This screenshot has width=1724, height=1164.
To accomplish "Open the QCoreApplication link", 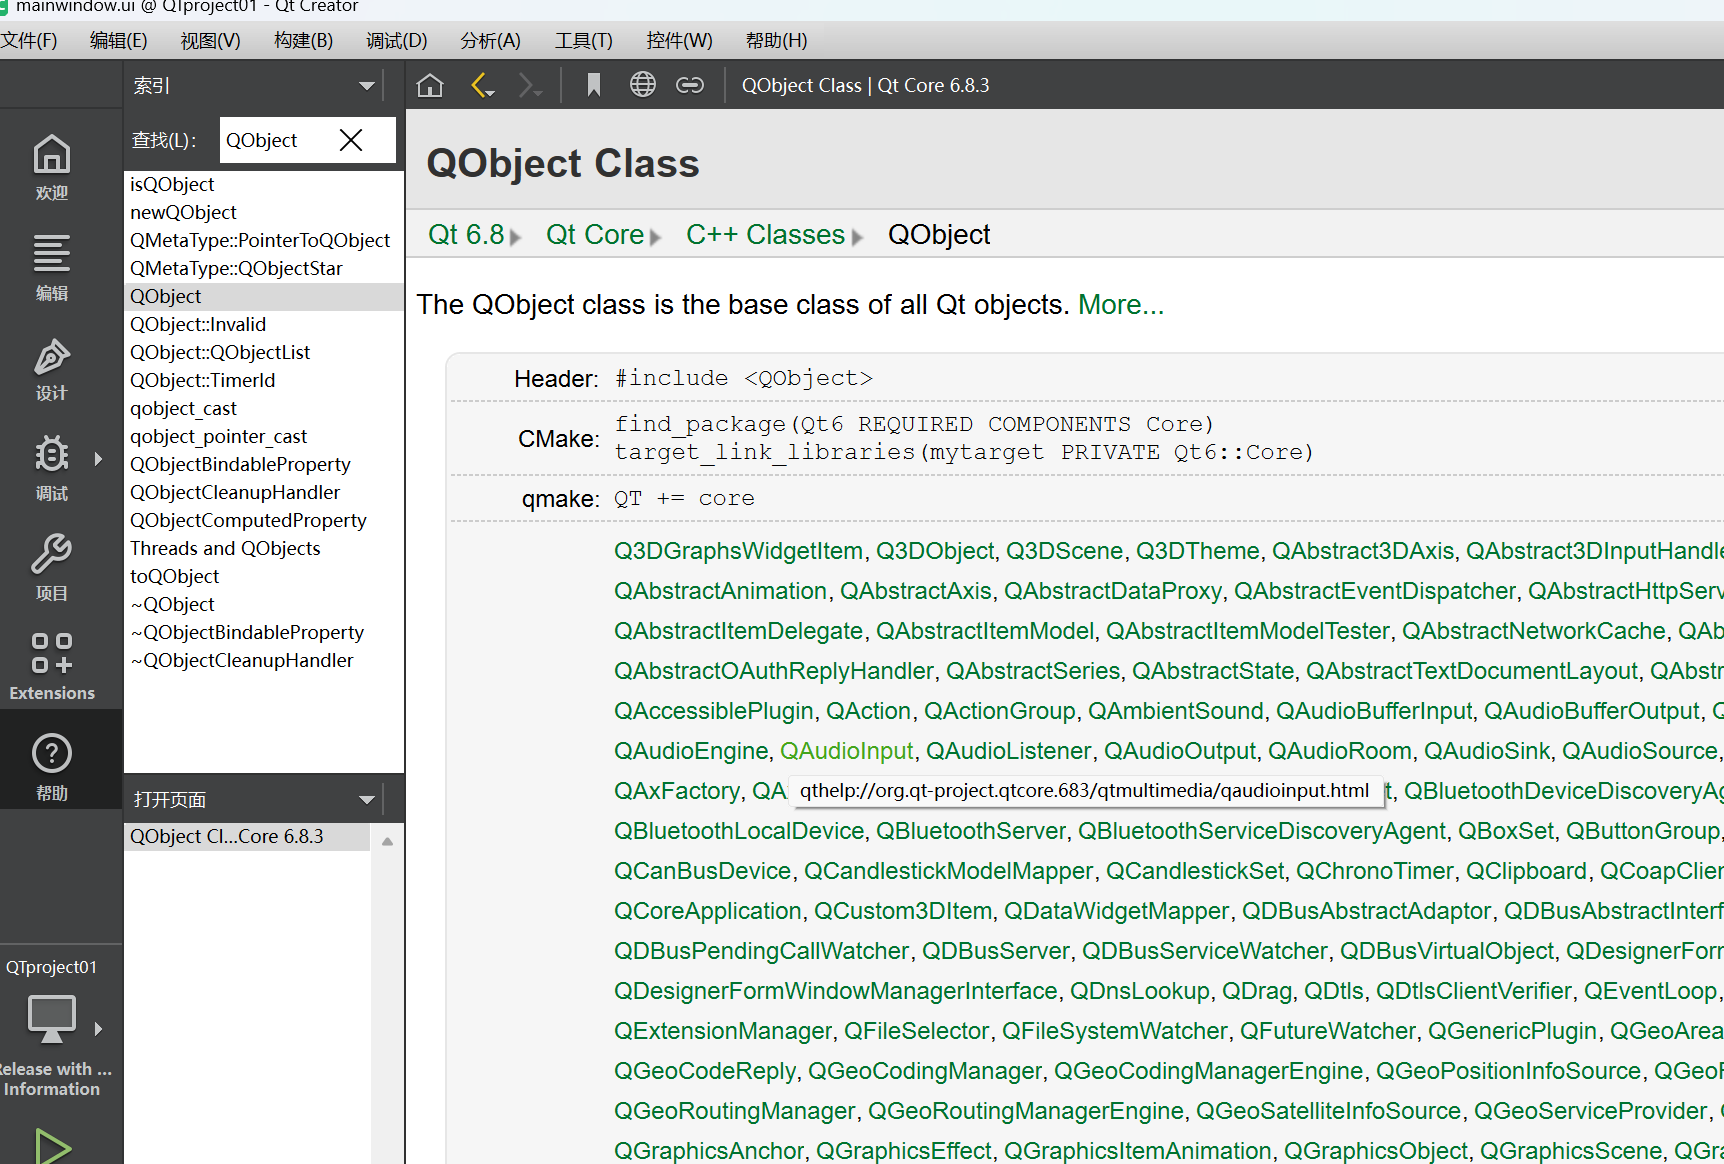I will pos(708,911).
